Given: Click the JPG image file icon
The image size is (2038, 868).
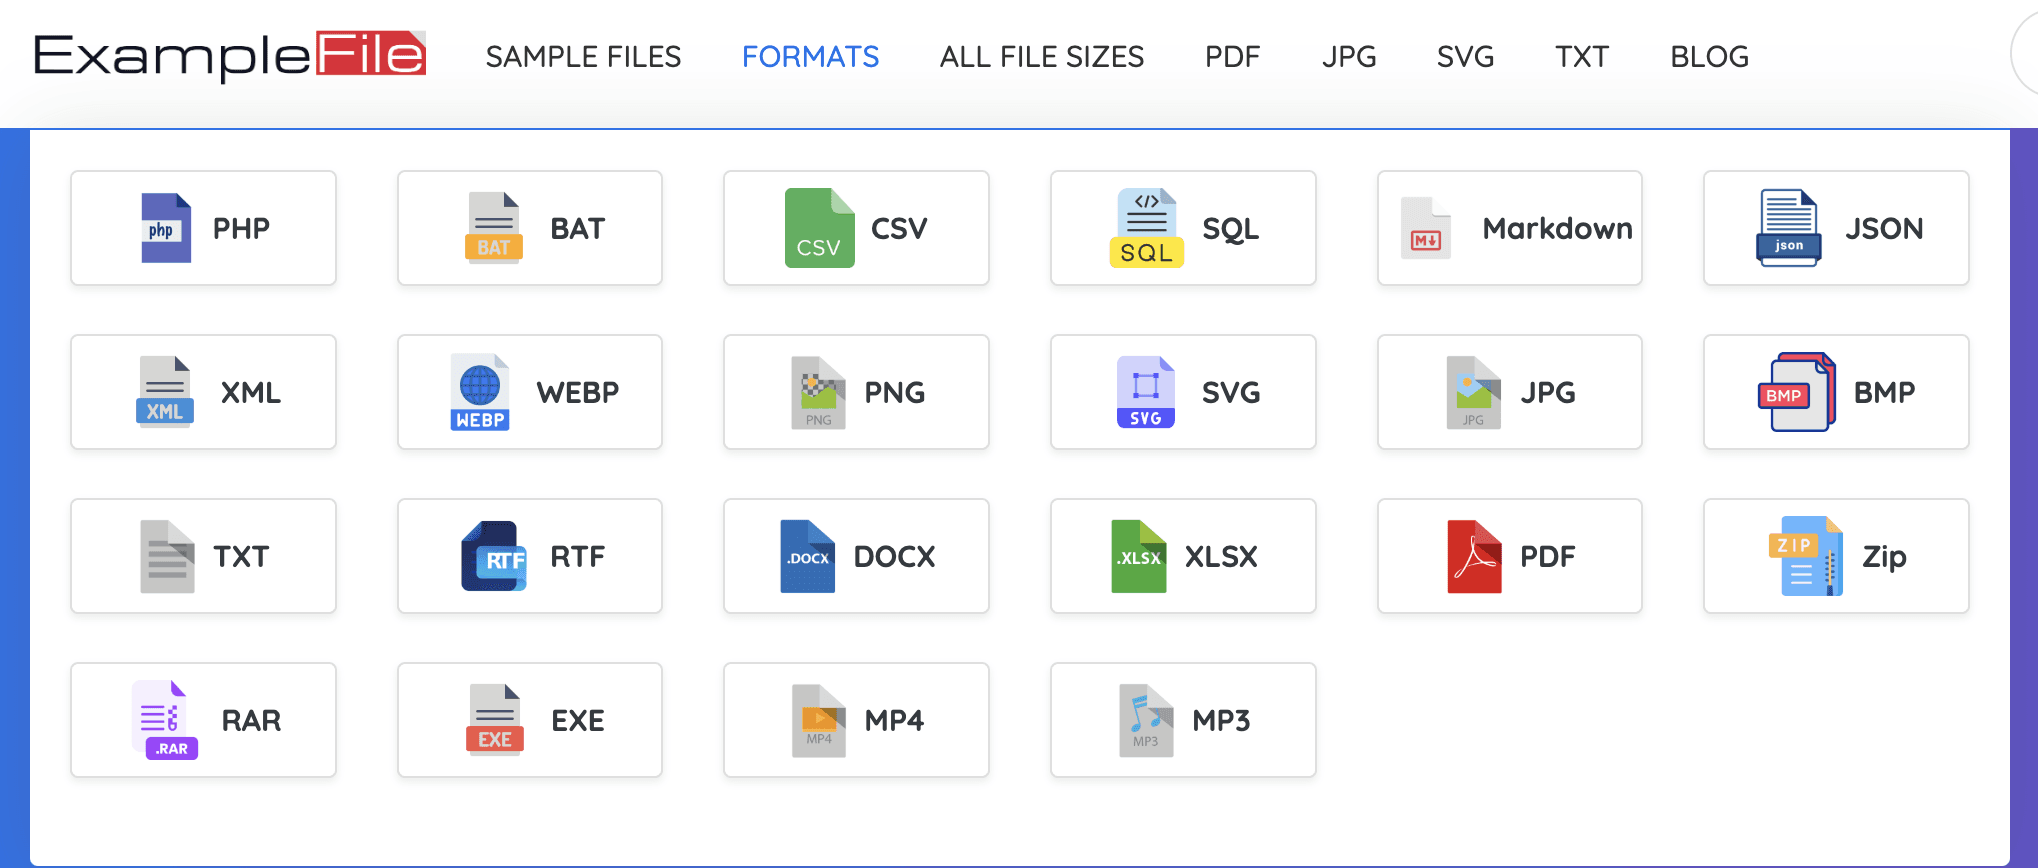Looking at the screenshot, I should pos(1473,392).
